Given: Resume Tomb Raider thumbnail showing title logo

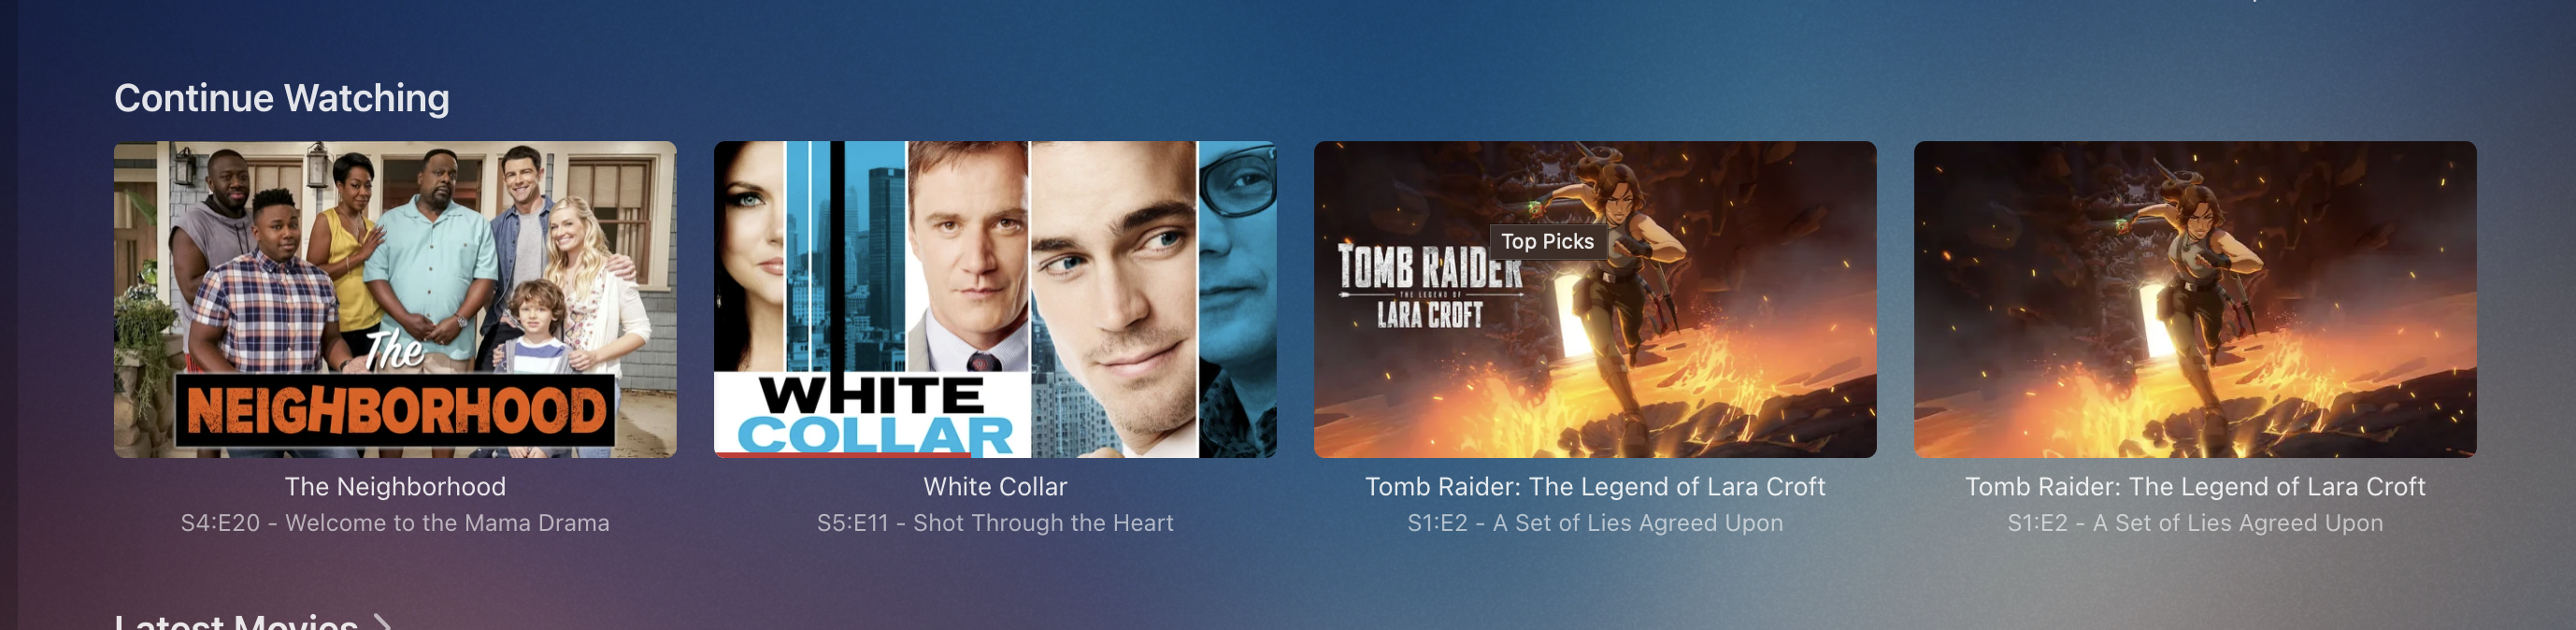Looking at the screenshot, I should [x=1595, y=299].
